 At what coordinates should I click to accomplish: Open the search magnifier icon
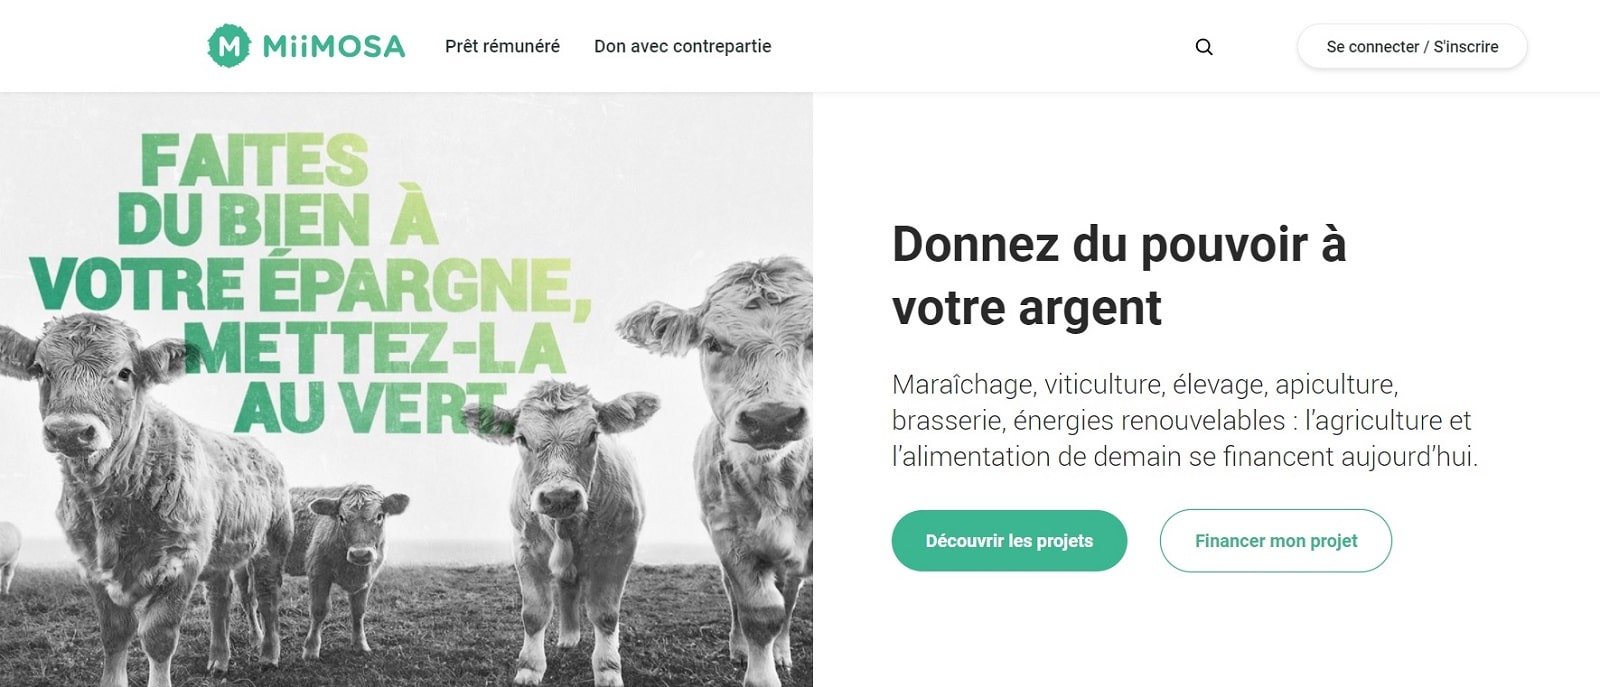(1204, 47)
